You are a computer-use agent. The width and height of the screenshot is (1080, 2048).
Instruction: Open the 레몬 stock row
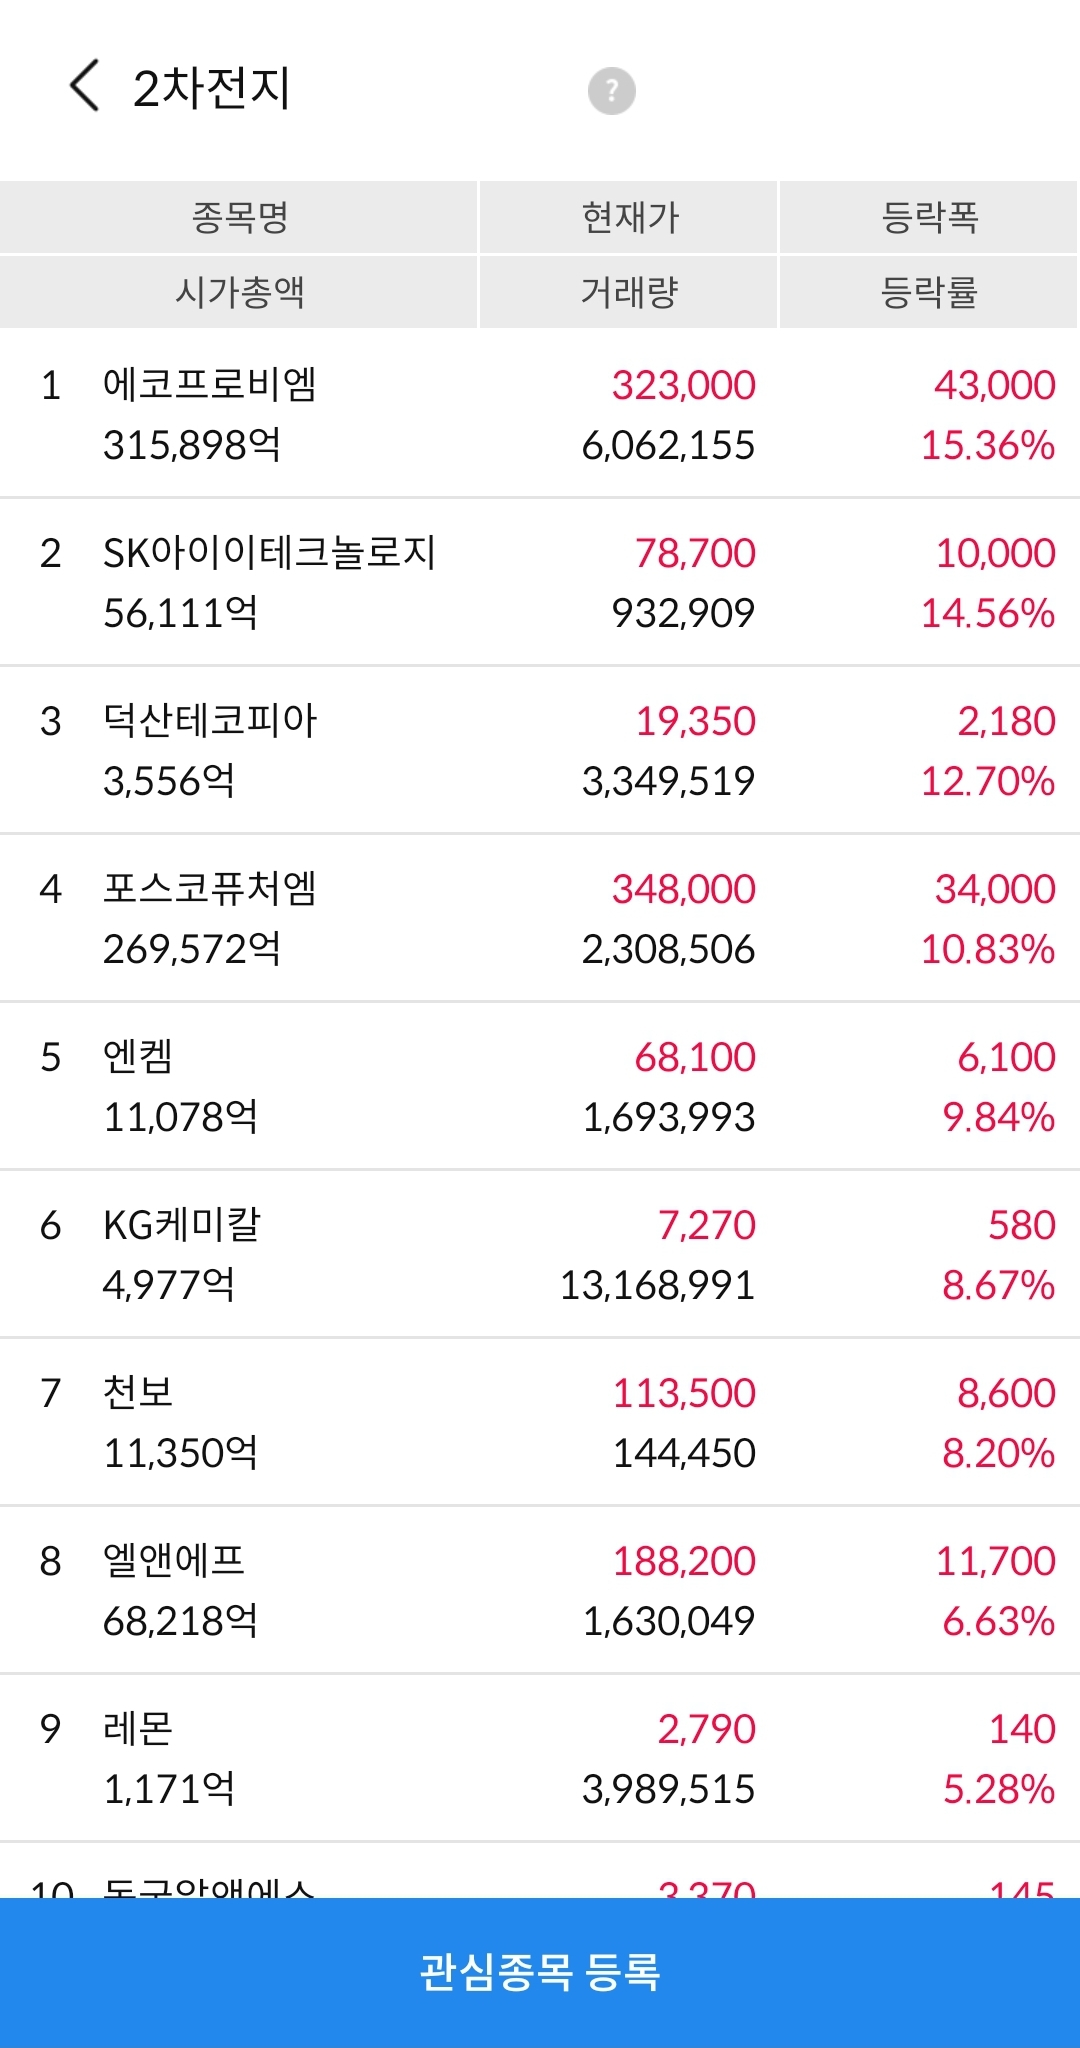coord(540,1758)
